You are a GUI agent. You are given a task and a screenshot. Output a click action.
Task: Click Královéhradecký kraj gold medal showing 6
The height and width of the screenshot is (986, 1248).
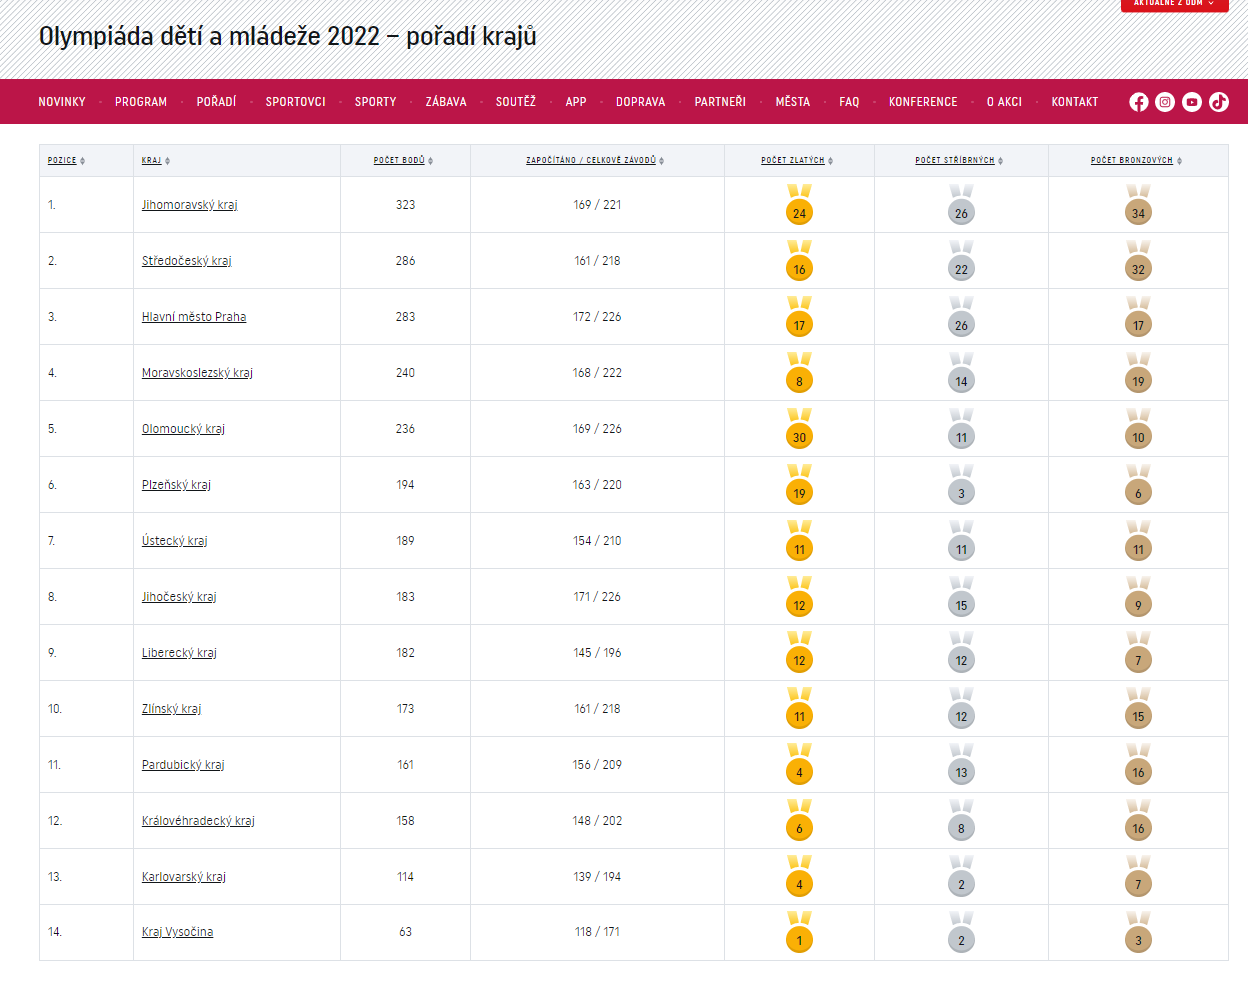point(799,820)
